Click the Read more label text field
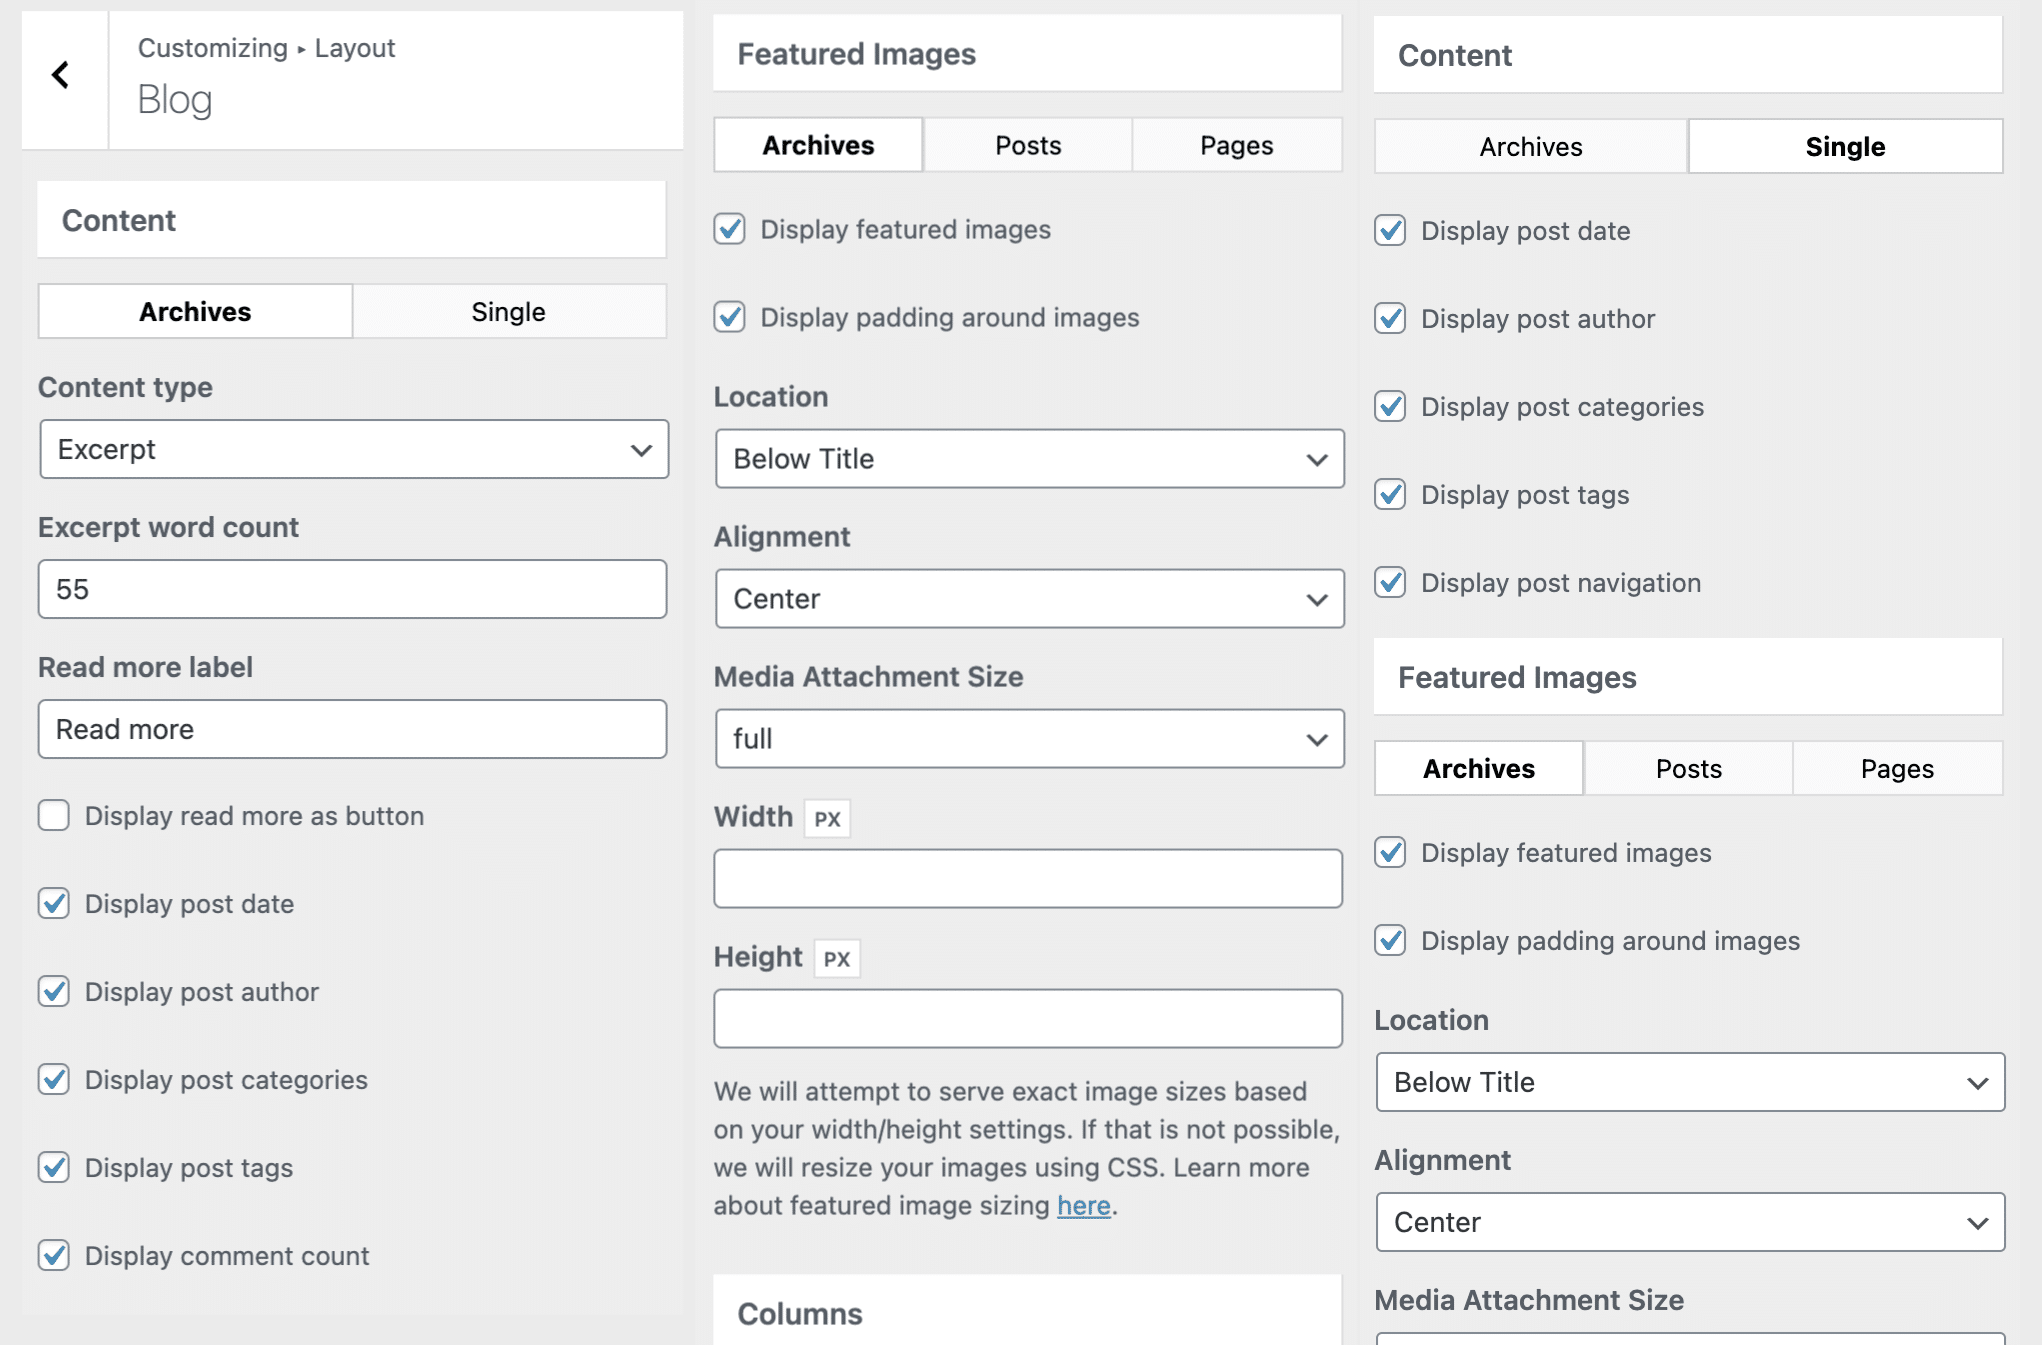Screen dimensions: 2042x1345 (x=352, y=729)
